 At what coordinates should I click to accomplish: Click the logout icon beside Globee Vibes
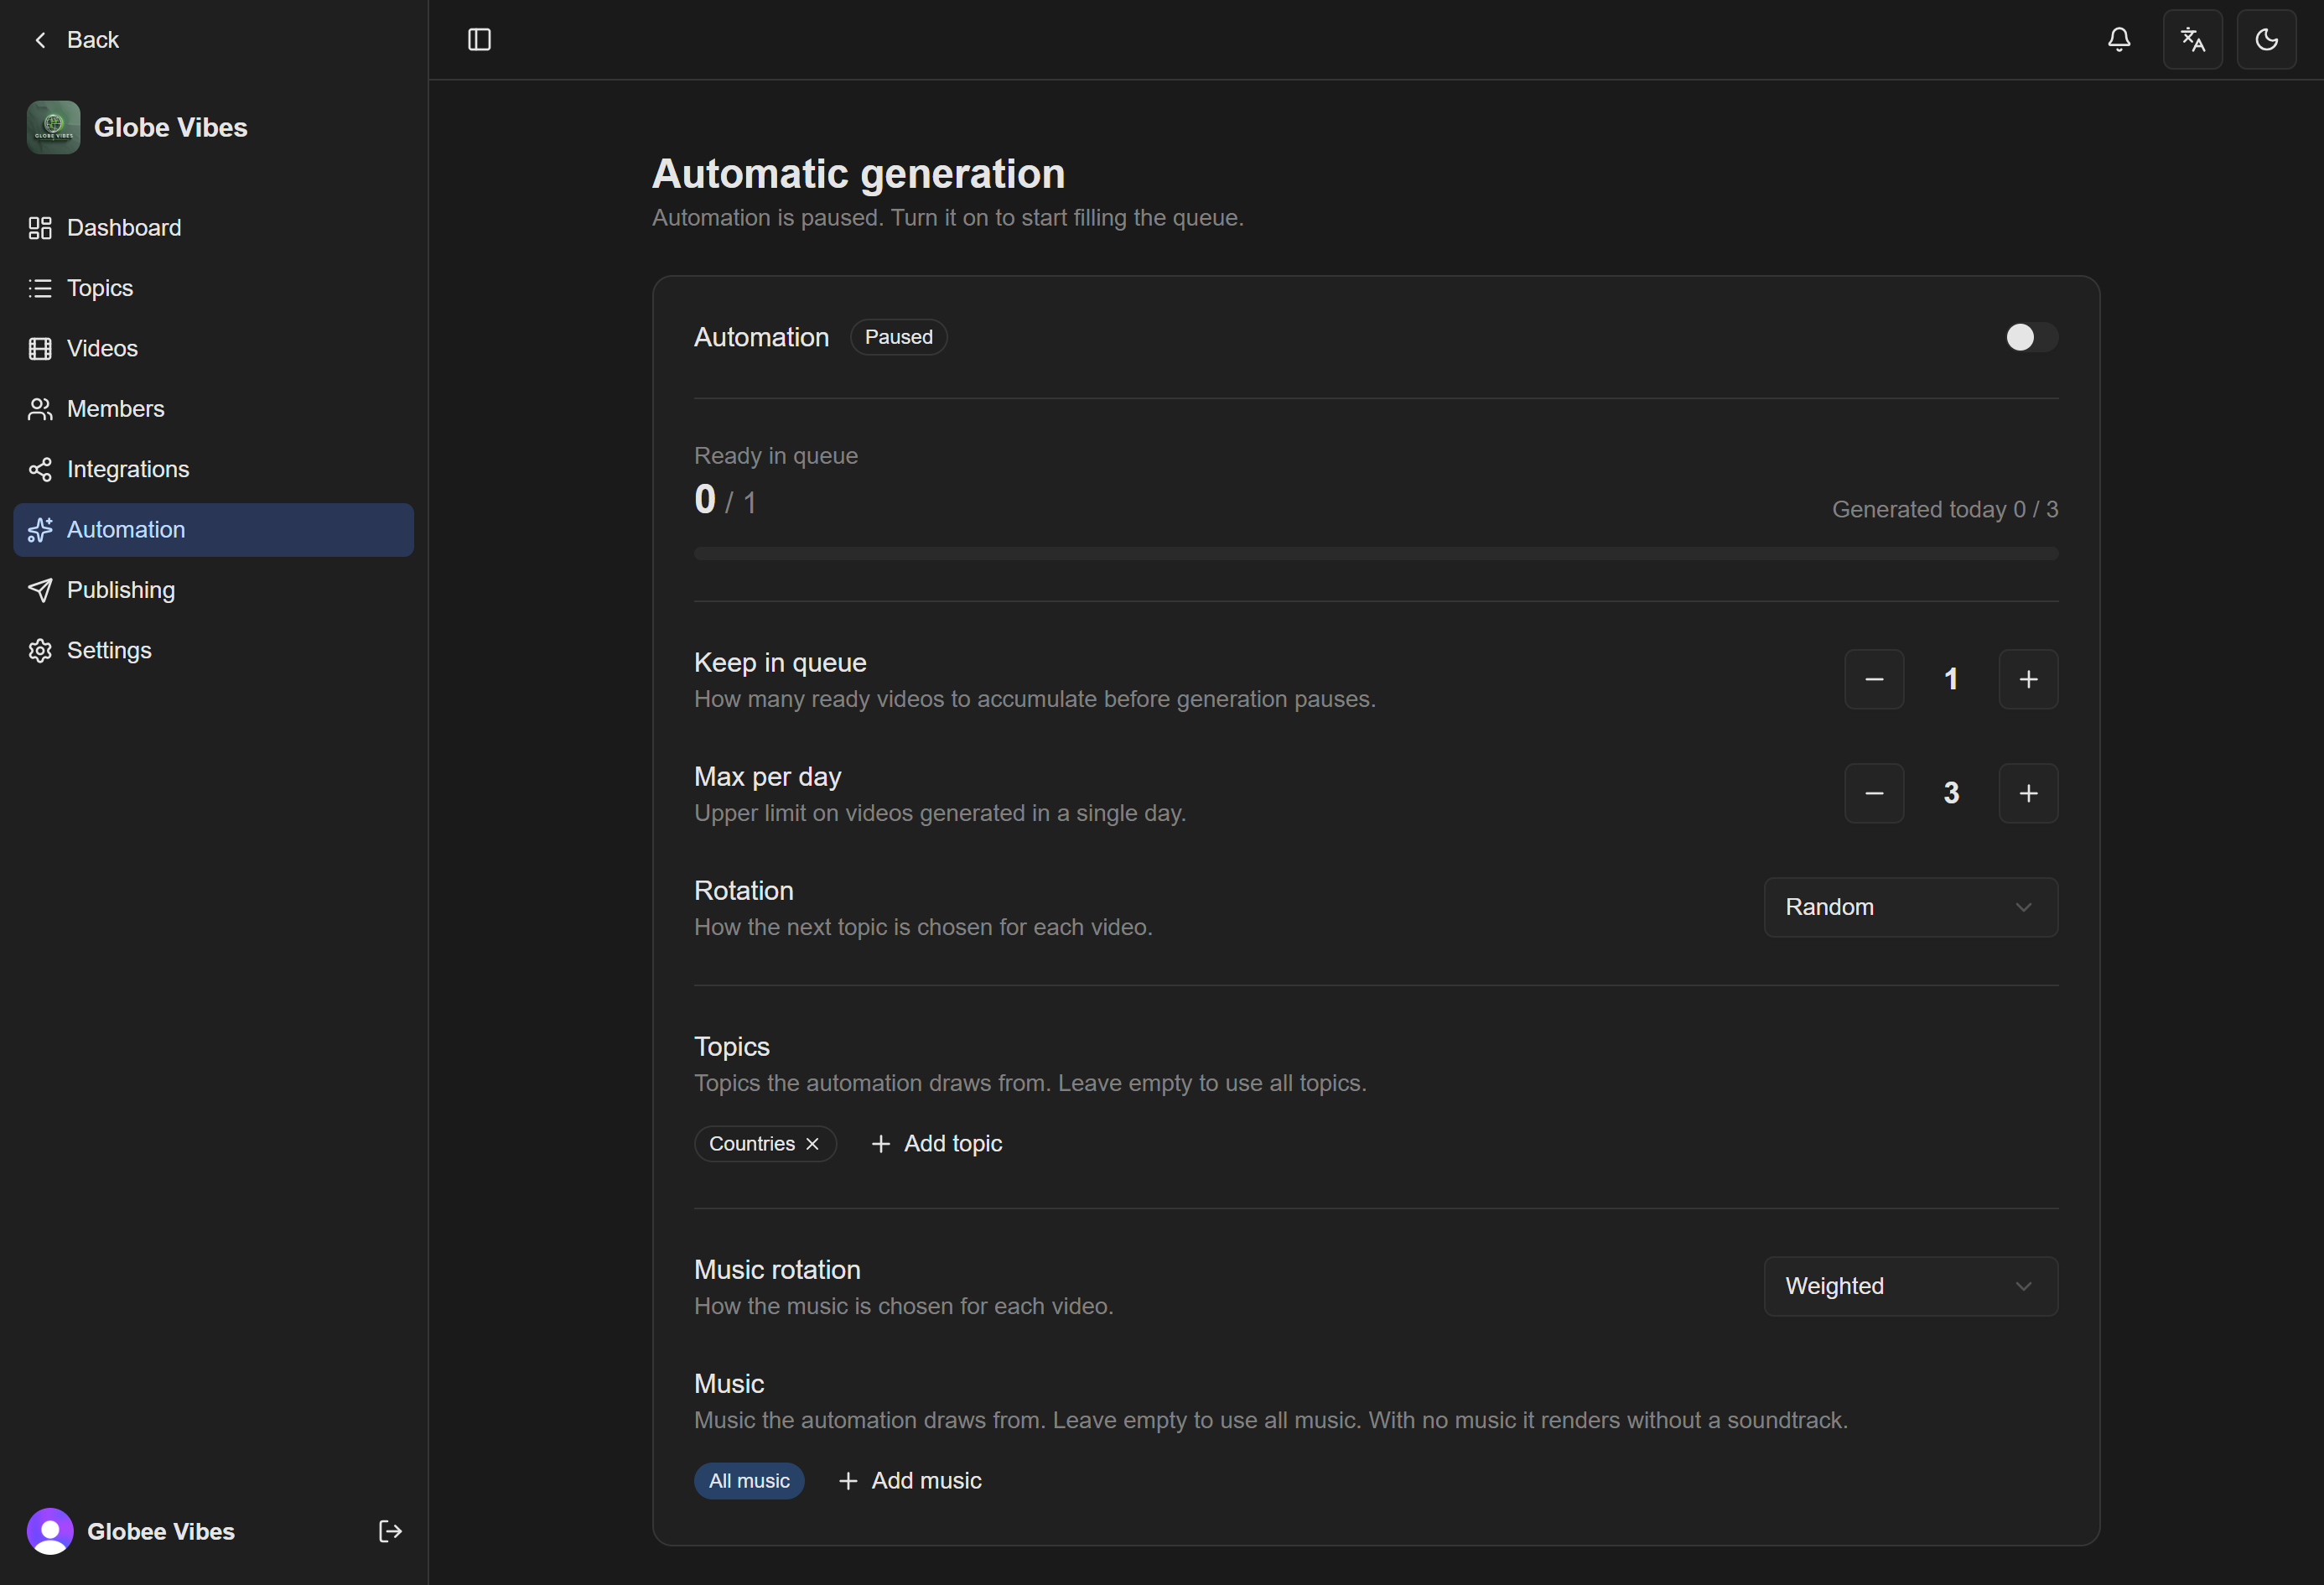point(390,1531)
